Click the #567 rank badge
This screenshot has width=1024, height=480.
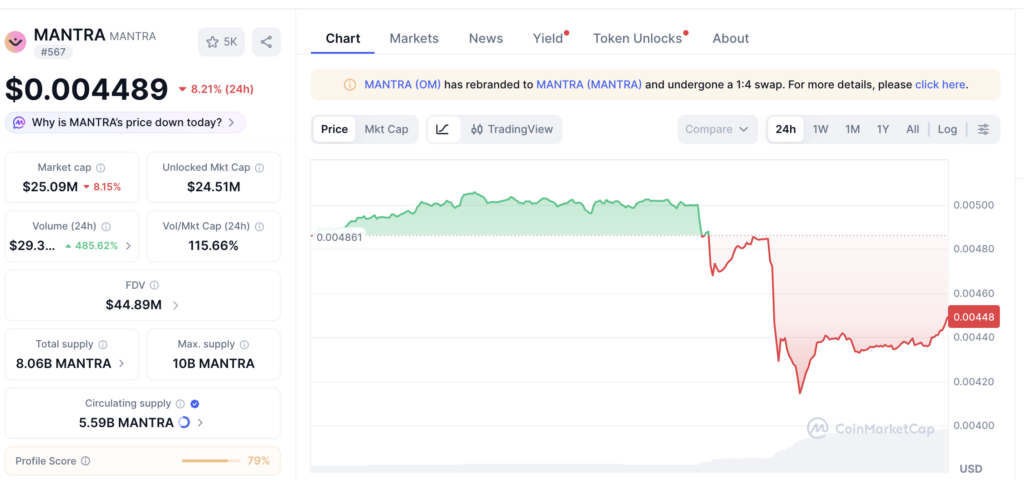click(x=53, y=52)
